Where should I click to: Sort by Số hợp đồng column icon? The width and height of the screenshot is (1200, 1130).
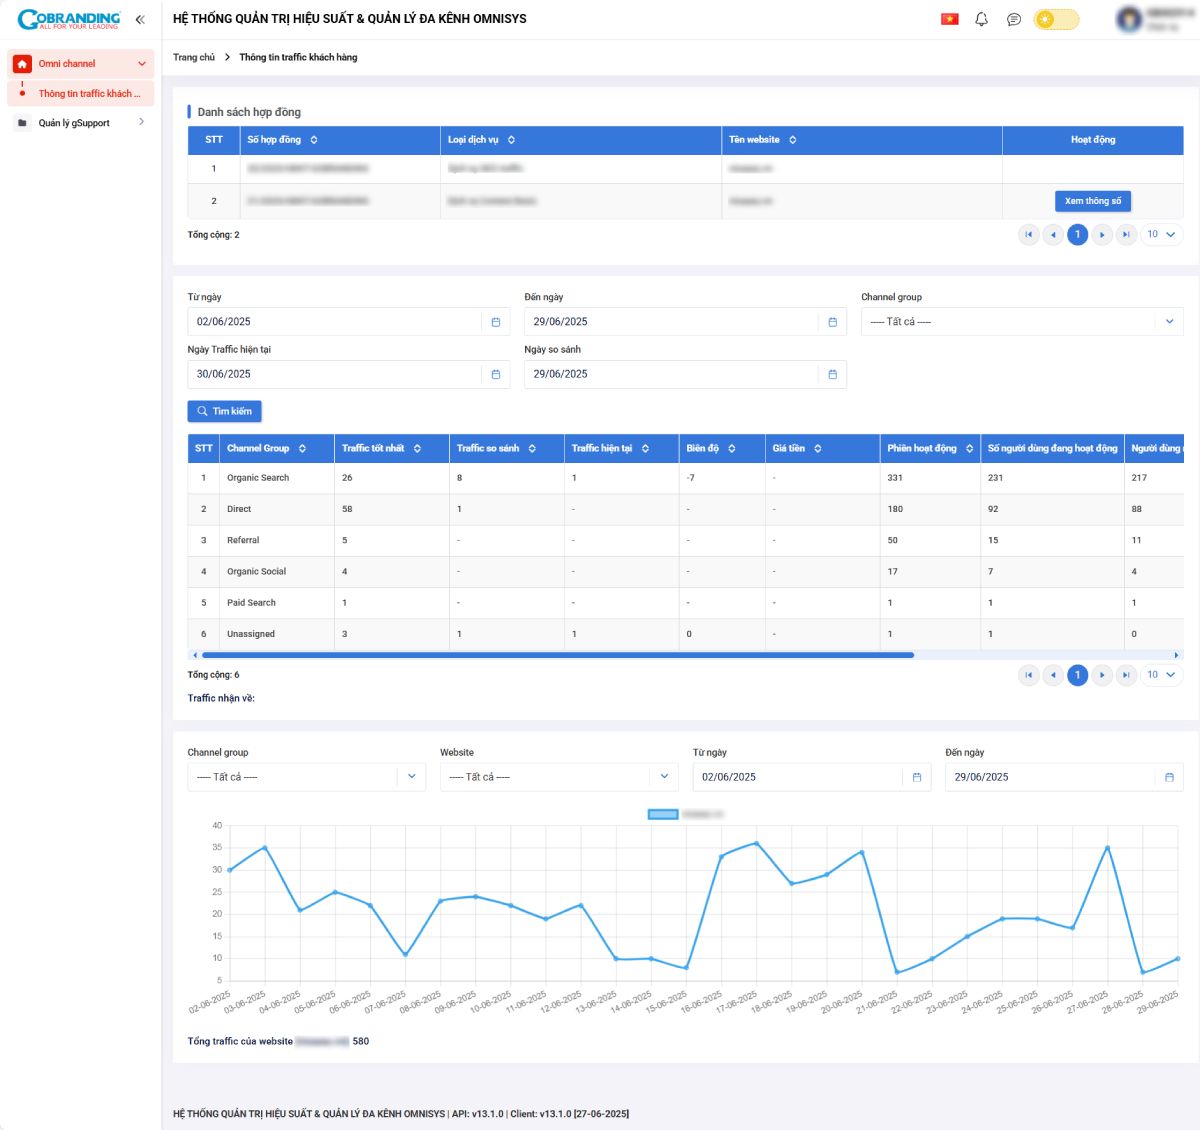[x=314, y=140]
